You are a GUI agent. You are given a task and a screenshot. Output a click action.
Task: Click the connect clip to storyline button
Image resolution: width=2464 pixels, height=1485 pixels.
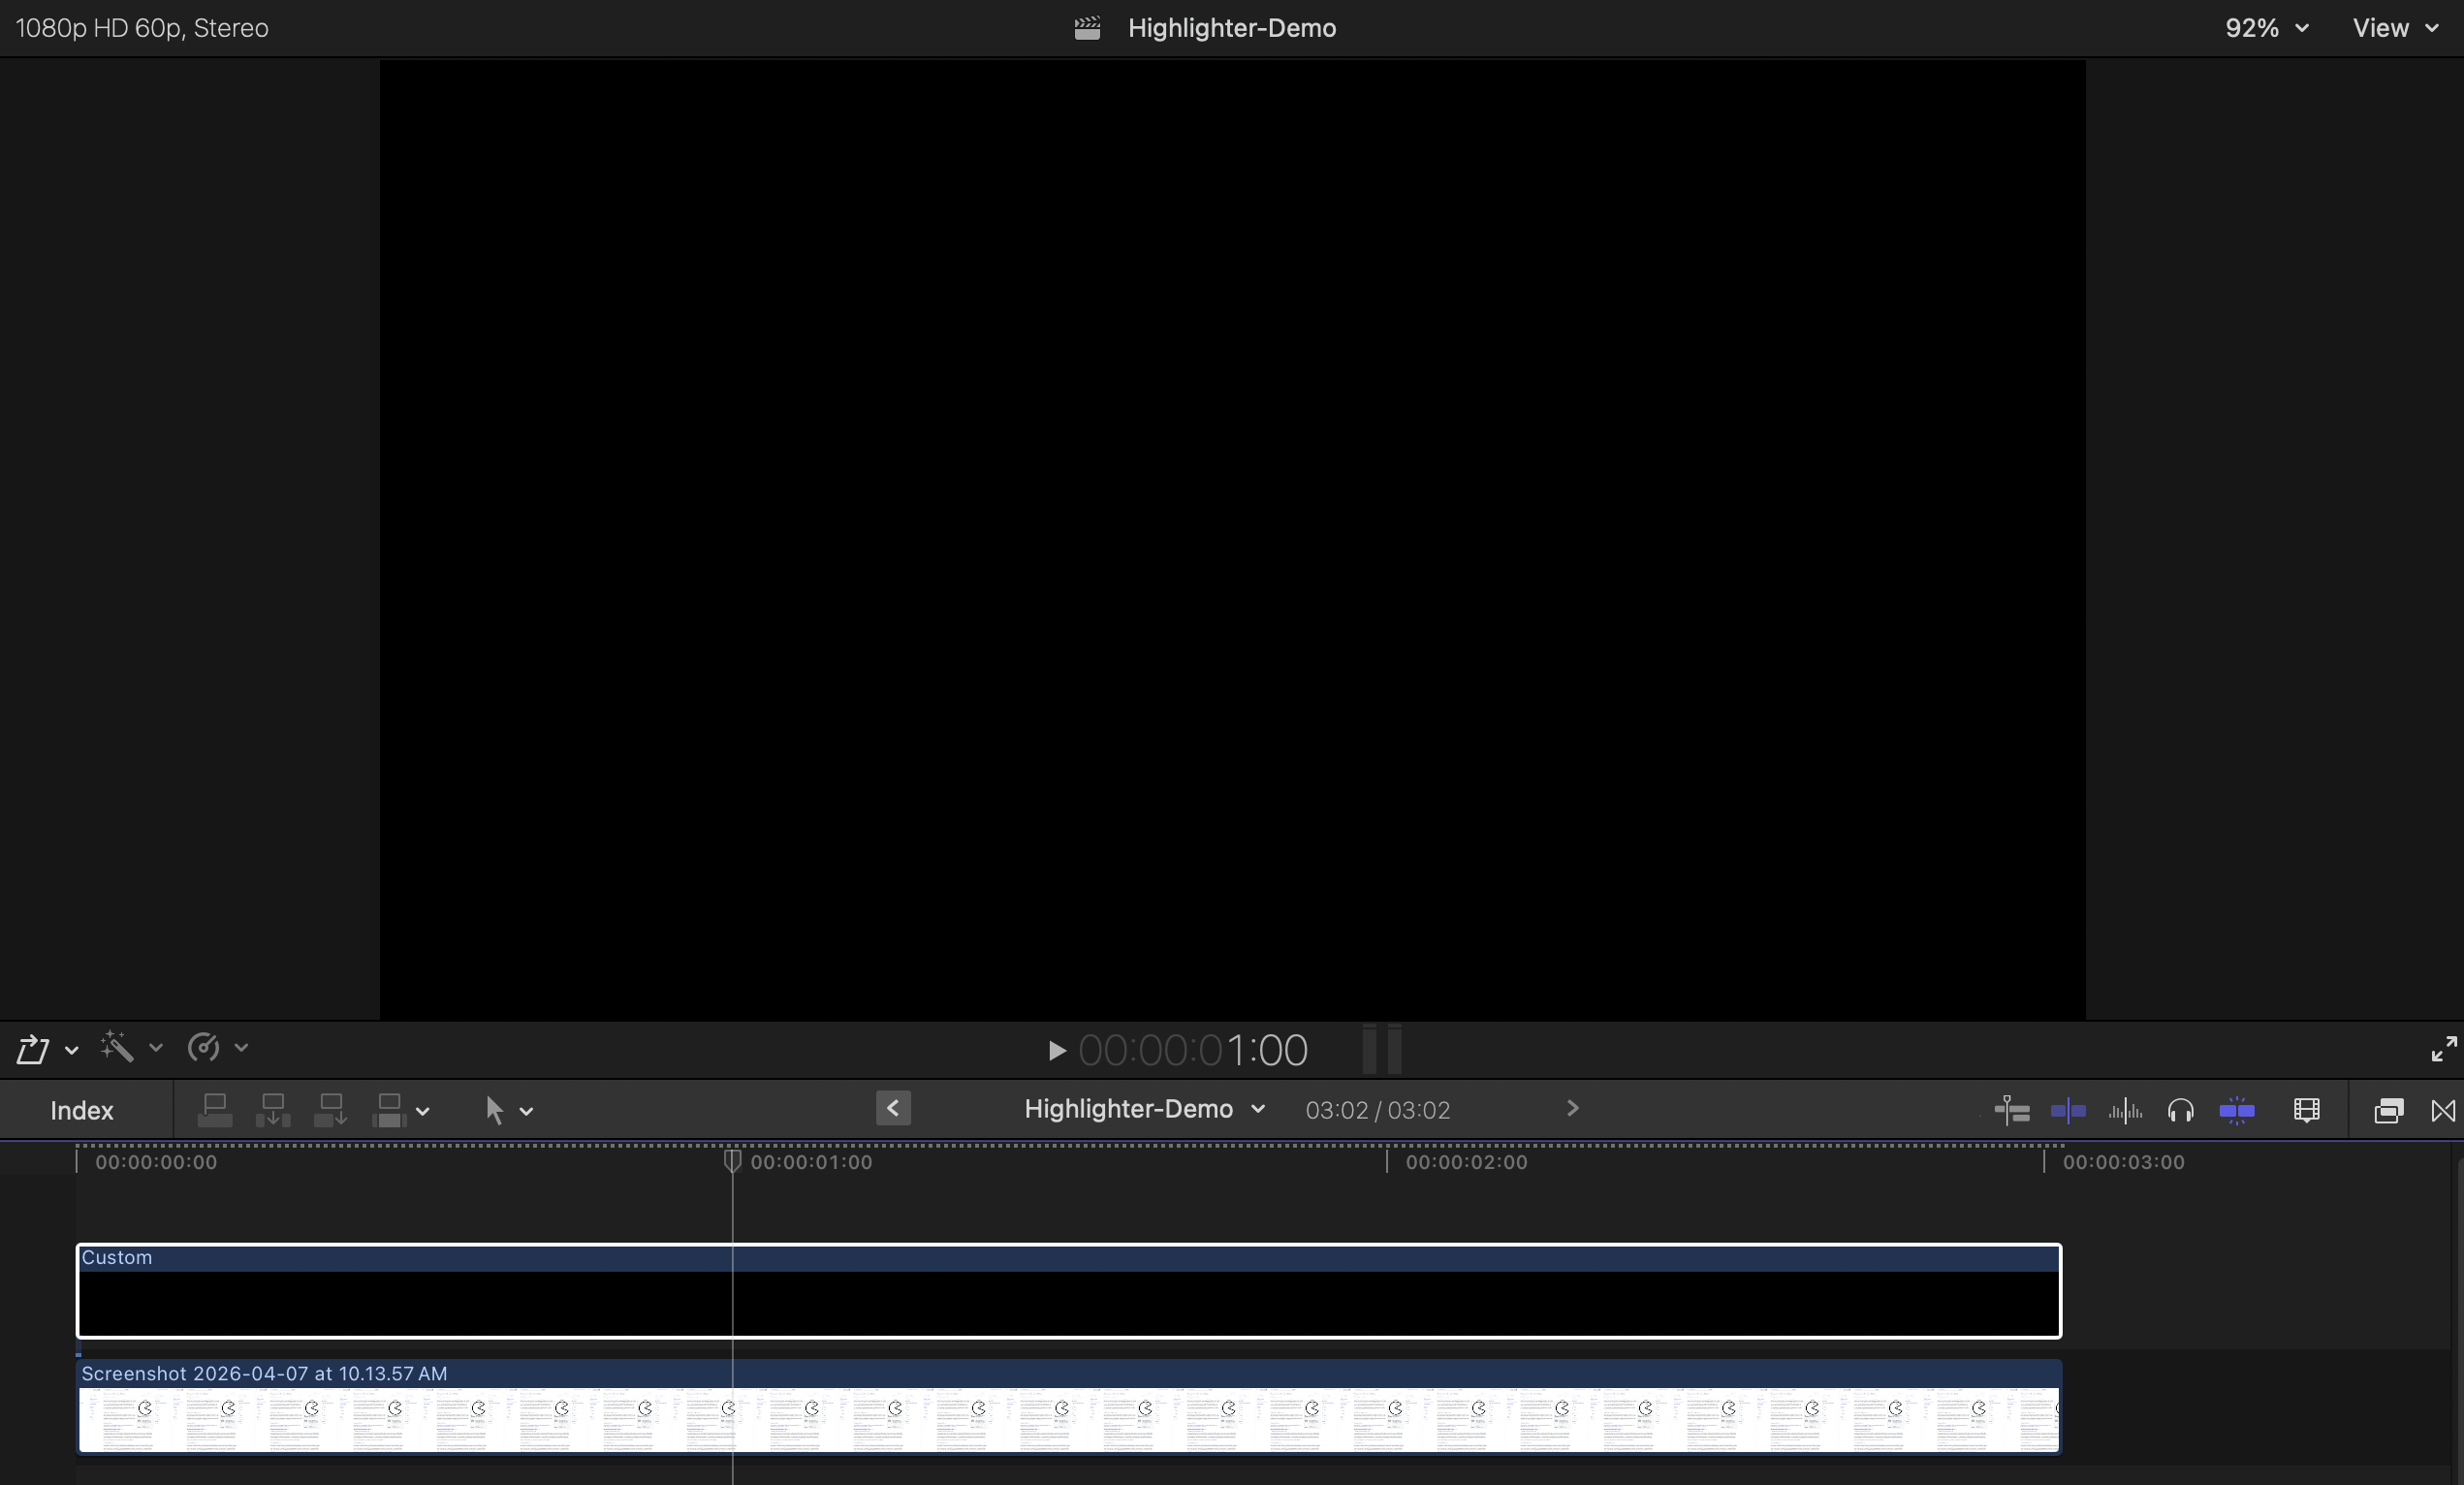click(x=215, y=1110)
